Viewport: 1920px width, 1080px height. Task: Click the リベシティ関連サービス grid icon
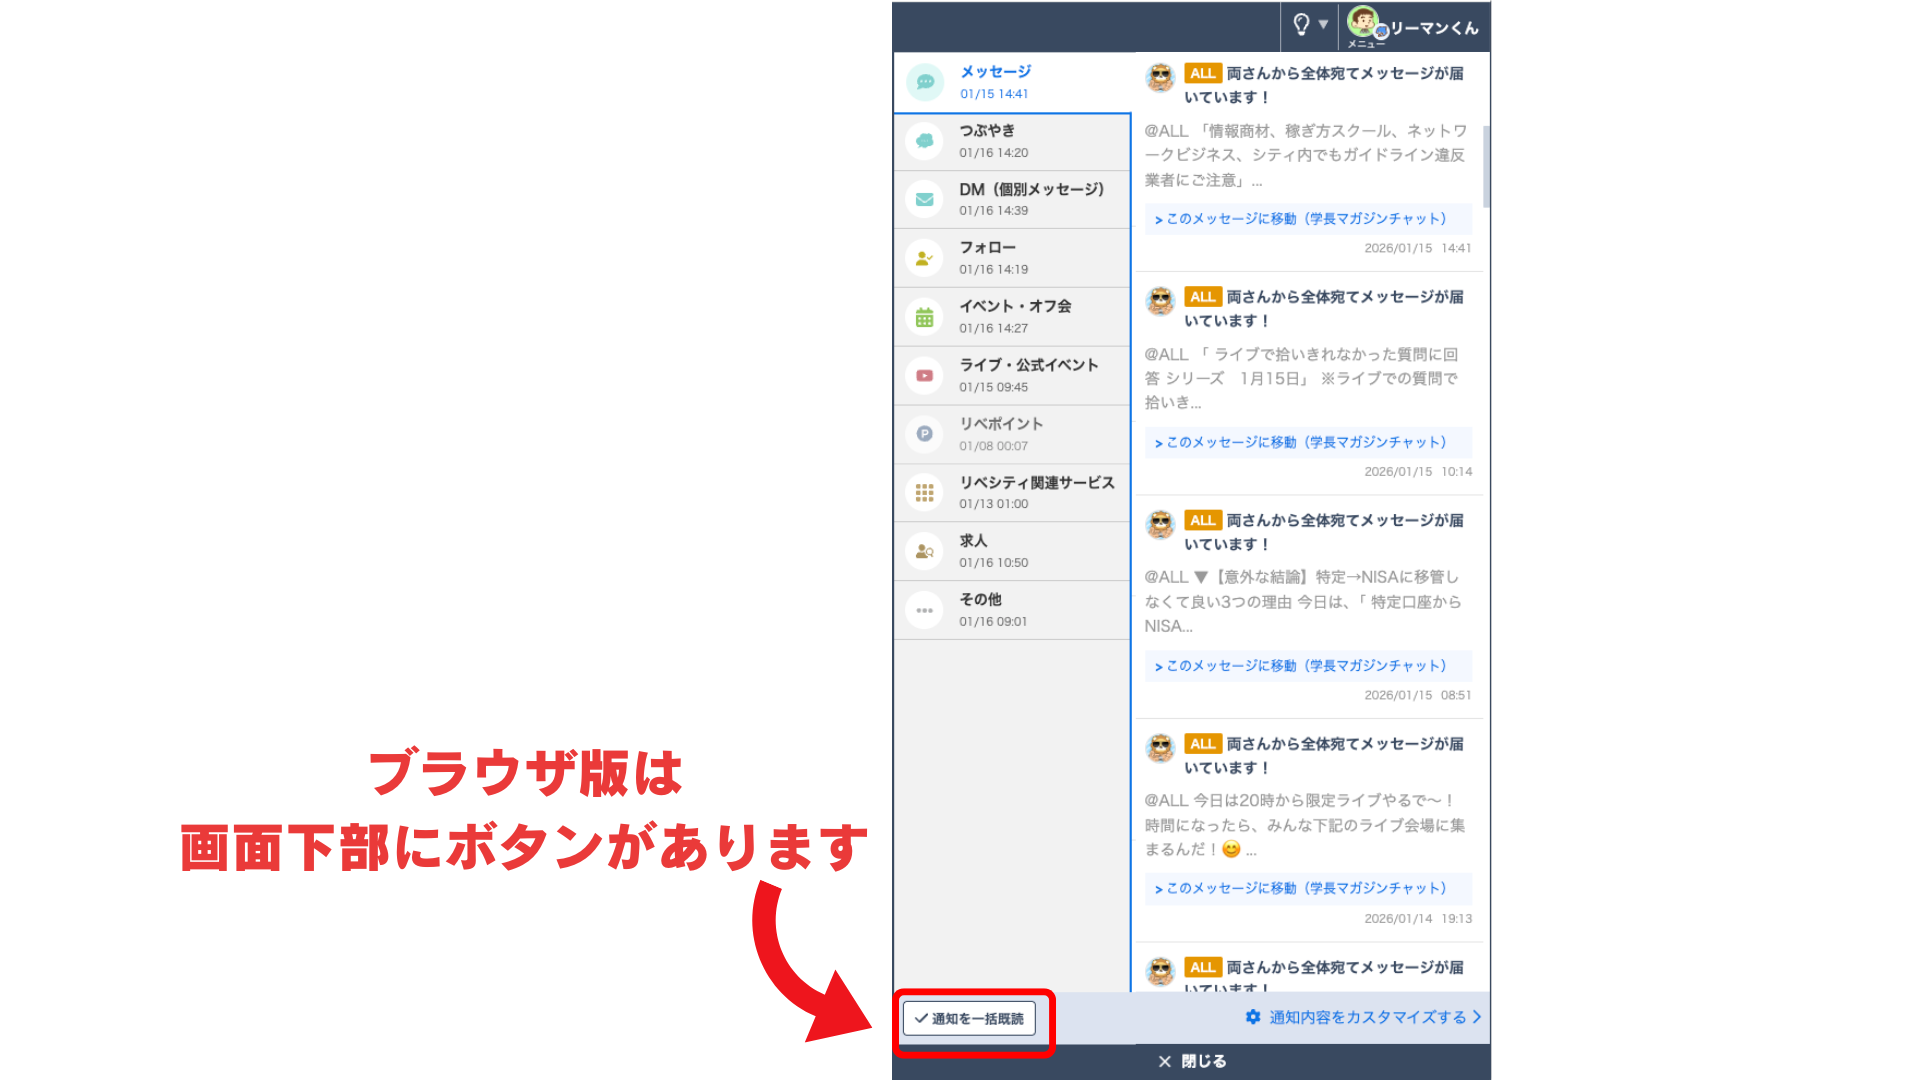(x=924, y=493)
